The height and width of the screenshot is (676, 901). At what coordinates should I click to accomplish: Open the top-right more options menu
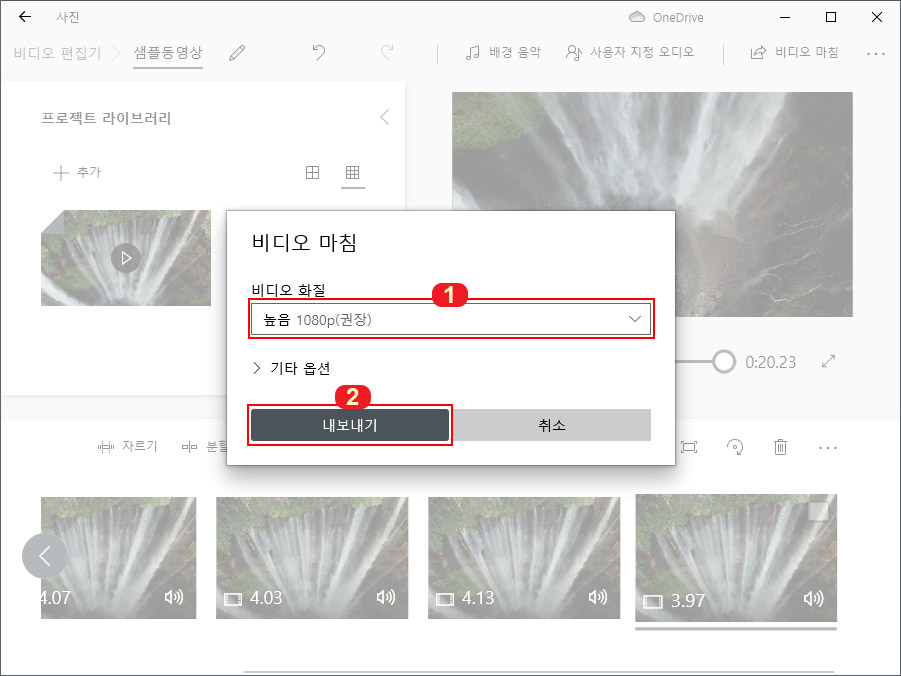coord(874,52)
